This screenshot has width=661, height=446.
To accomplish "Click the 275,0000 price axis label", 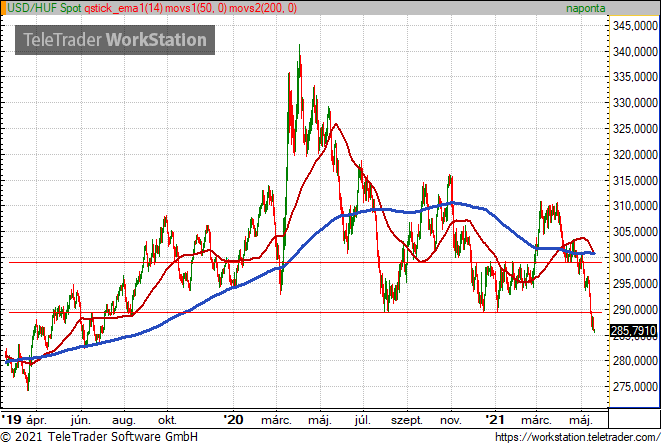I will click(x=635, y=387).
